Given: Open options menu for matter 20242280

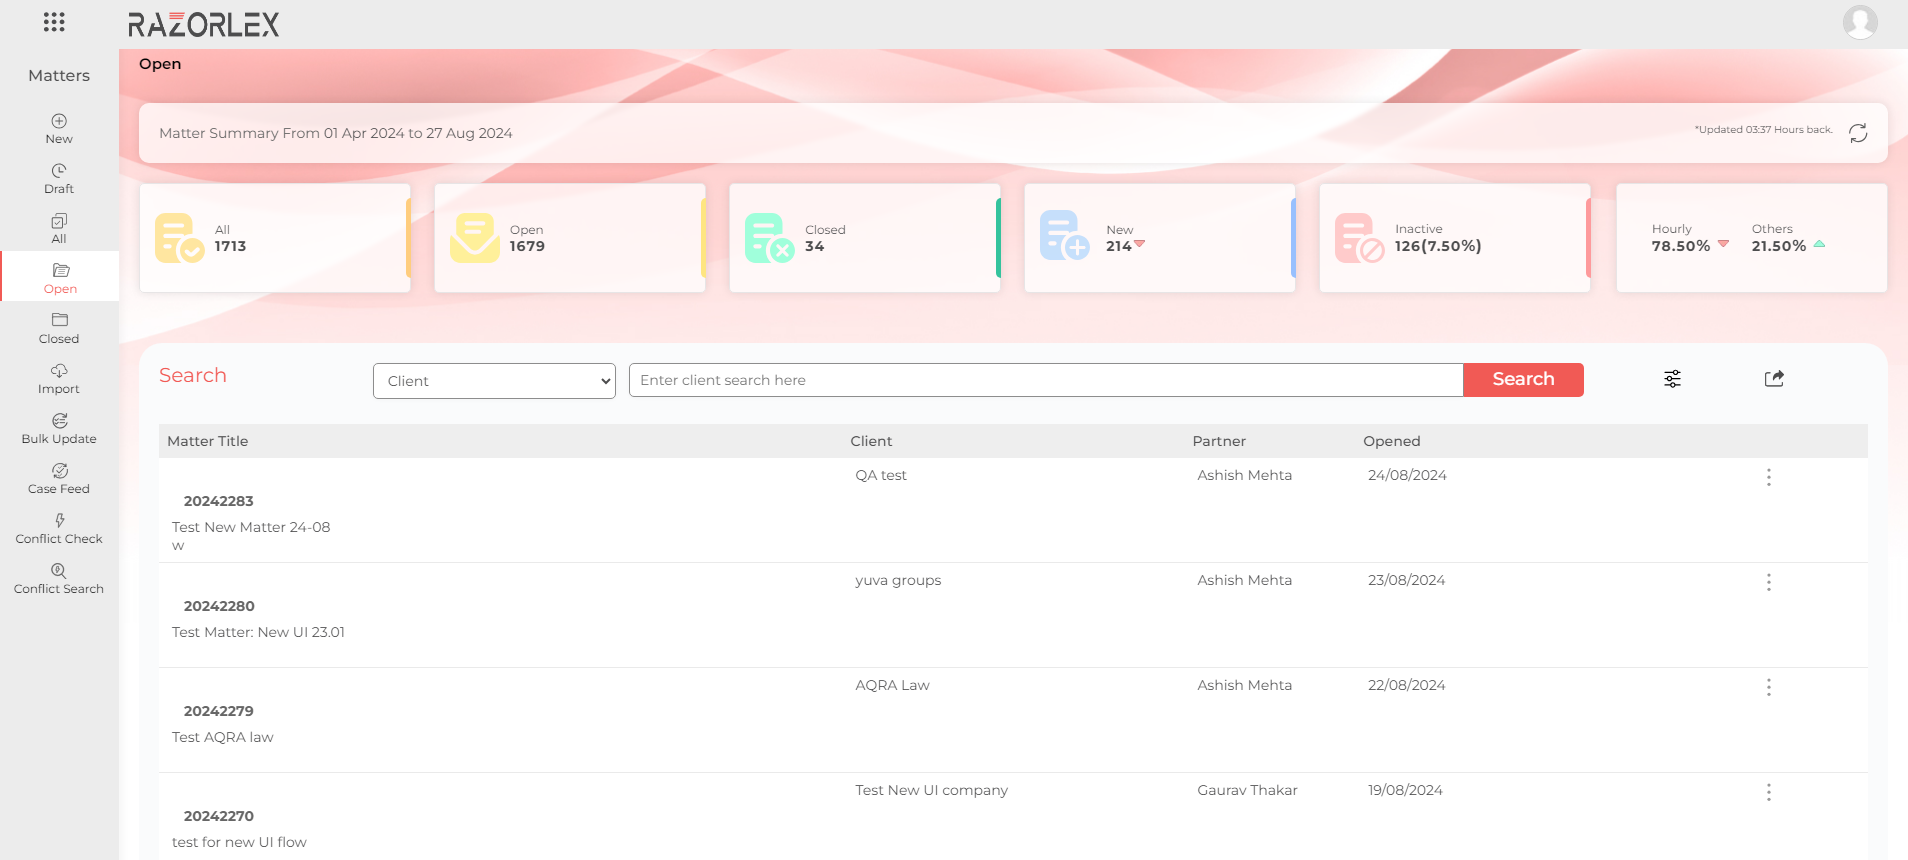Looking at the screenshot, I should click(x=1768, y=582).
